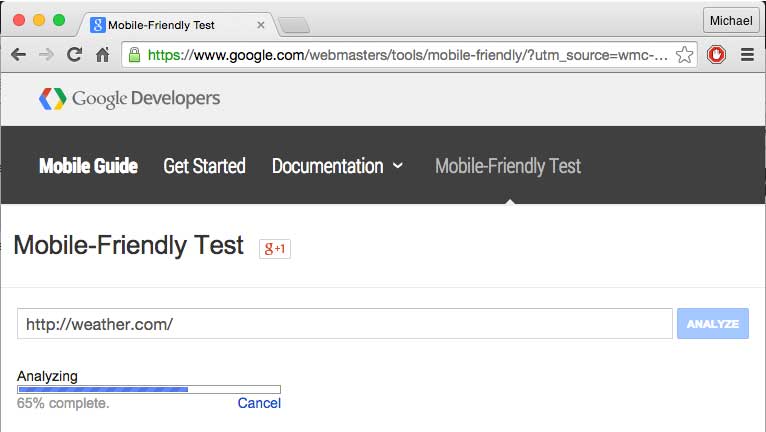Maximize the window with green button
Viewport: 766px width, 432px height.
(59, 20)
